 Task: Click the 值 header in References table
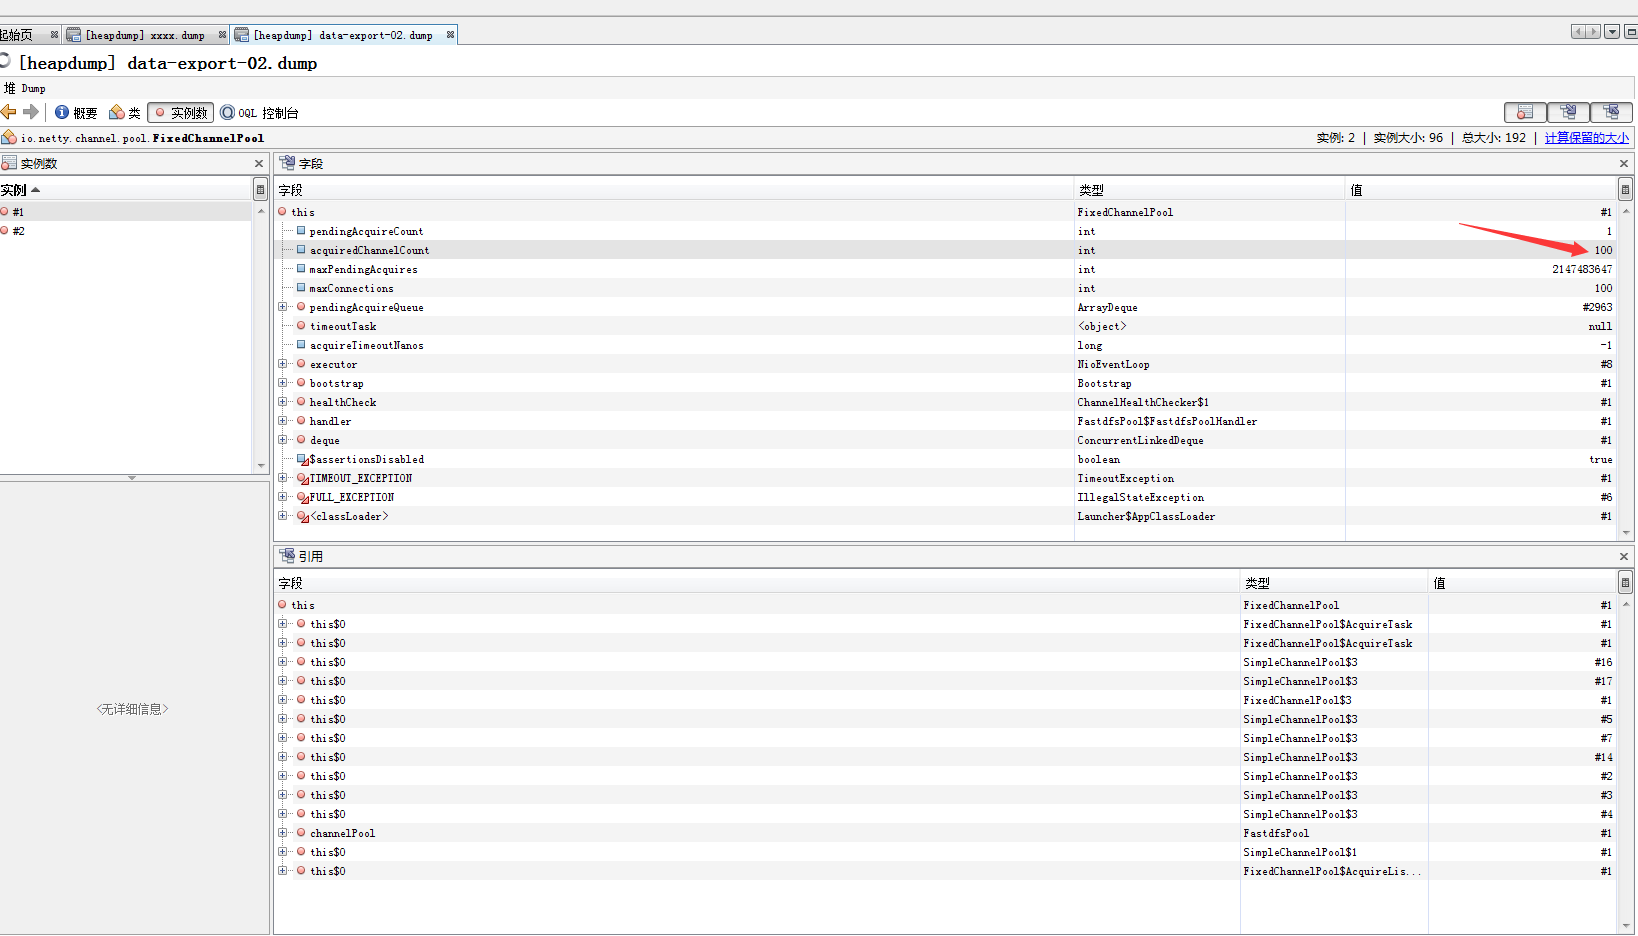tap(1523, 583)
